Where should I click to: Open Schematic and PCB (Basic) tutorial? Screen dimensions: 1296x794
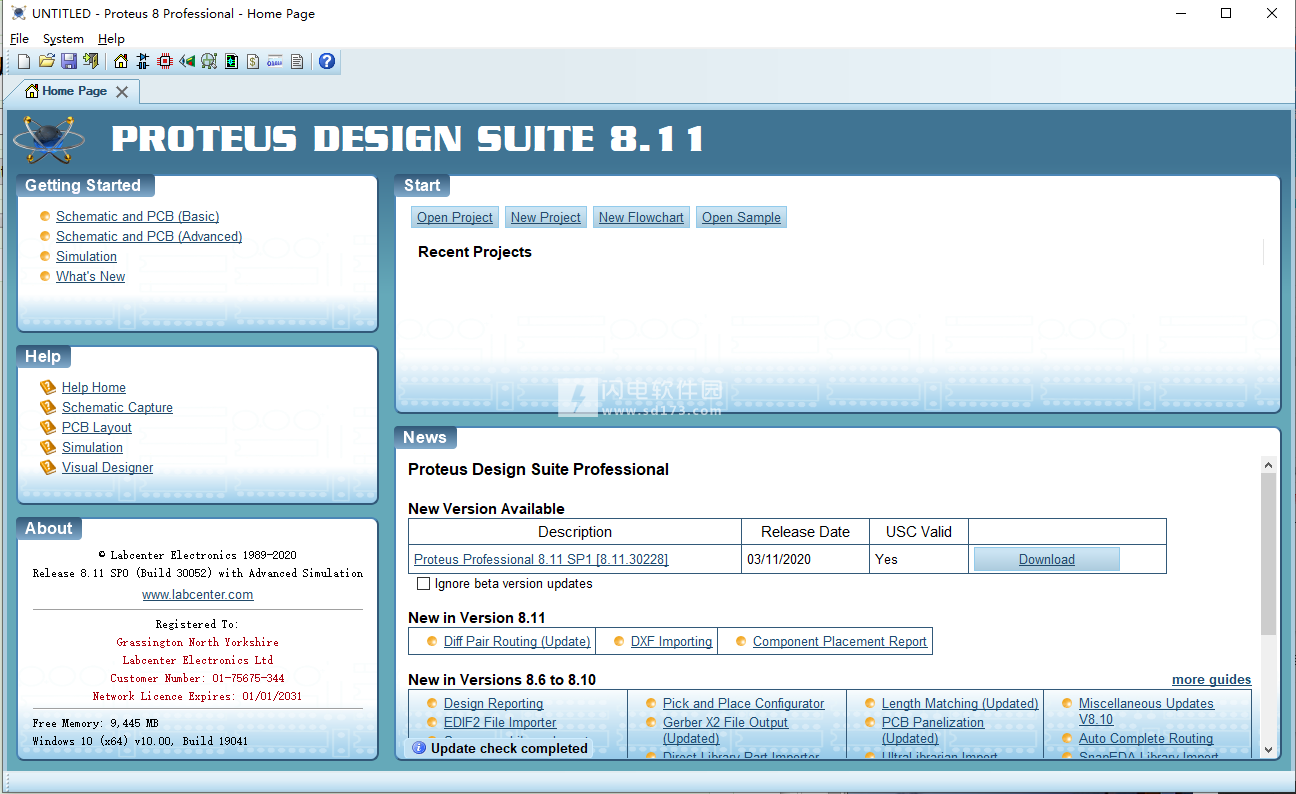[138, 216]
